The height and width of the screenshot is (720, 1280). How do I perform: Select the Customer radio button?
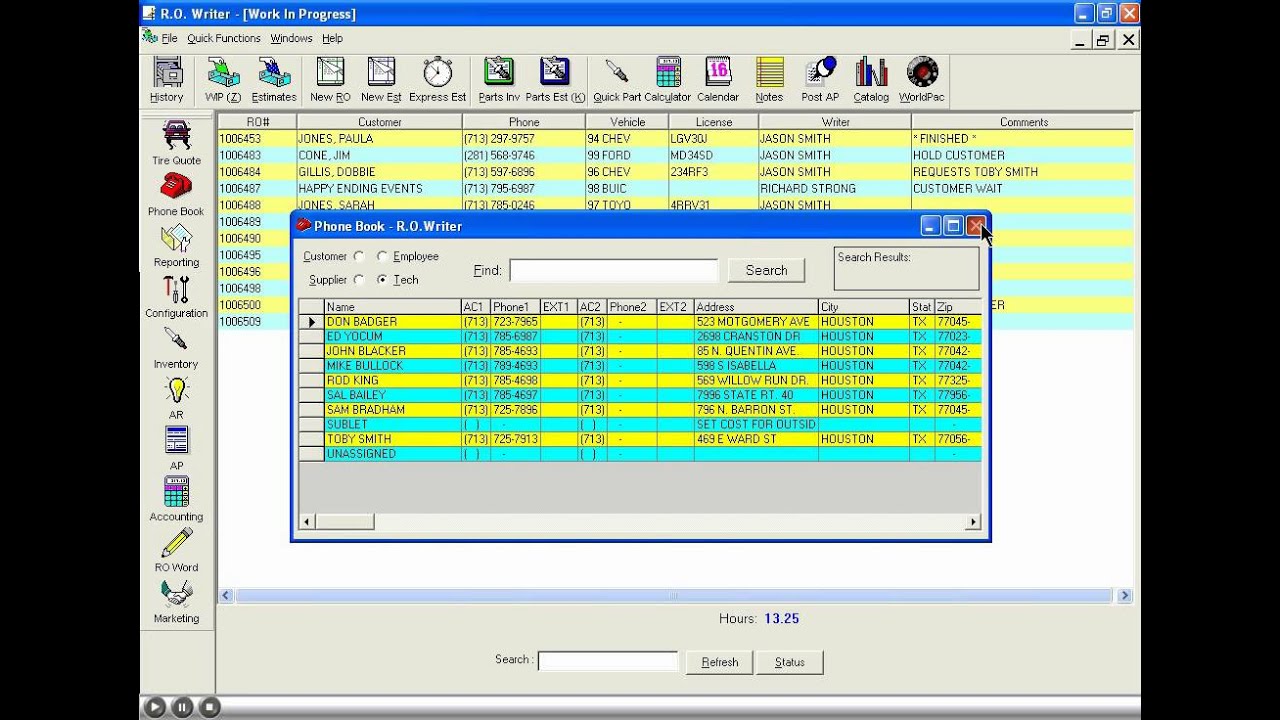pos(359,257)
